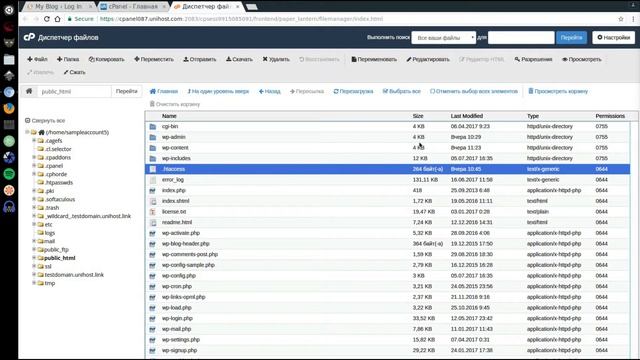Switch to cPanel Главная browser tab
The width and height of the screenshot is (640, 360).
tap(133, 7)
